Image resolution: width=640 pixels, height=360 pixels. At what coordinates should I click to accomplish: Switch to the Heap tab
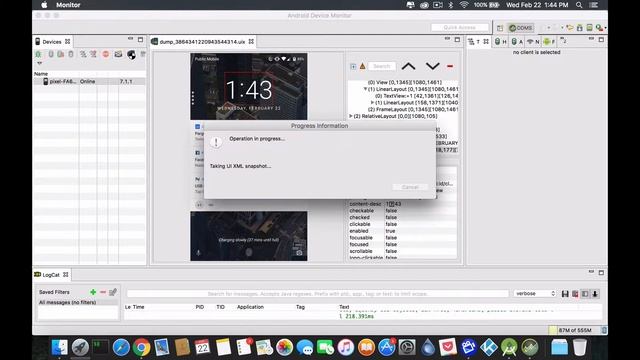point(500,42)
